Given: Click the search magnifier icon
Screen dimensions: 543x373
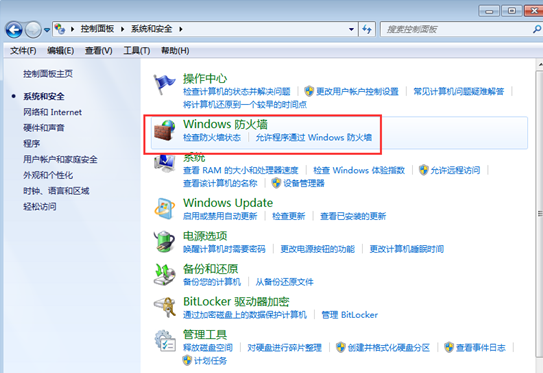Looking at the screenshot, I should click(537, 29).
